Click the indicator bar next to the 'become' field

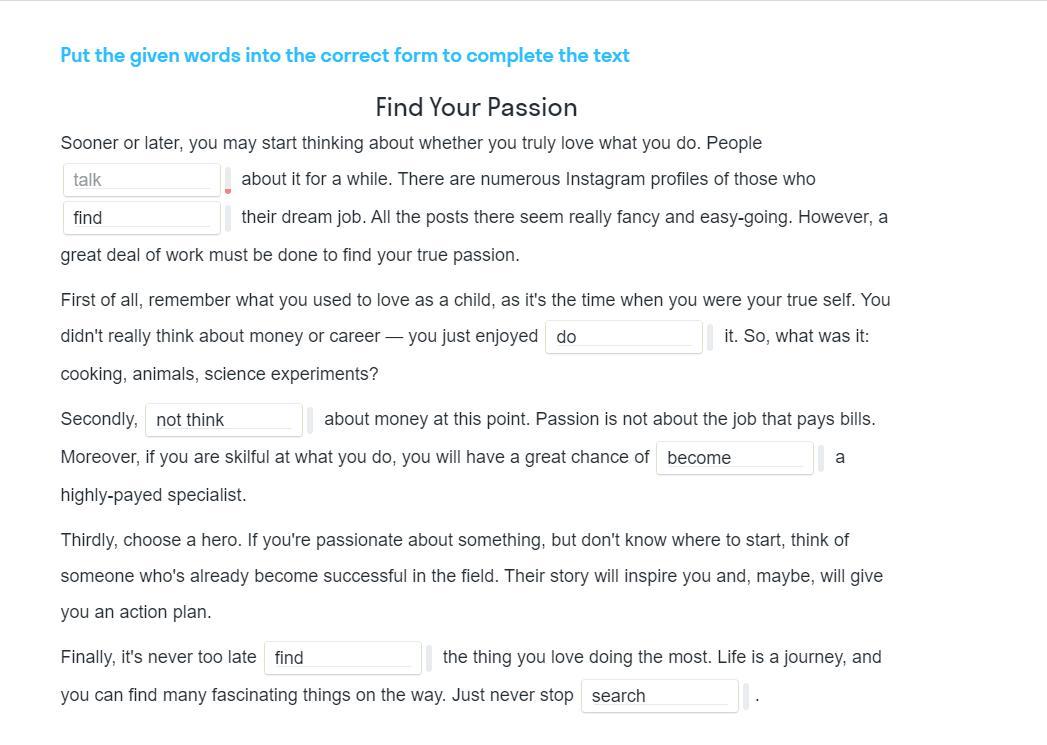click(x=821, y=459)
